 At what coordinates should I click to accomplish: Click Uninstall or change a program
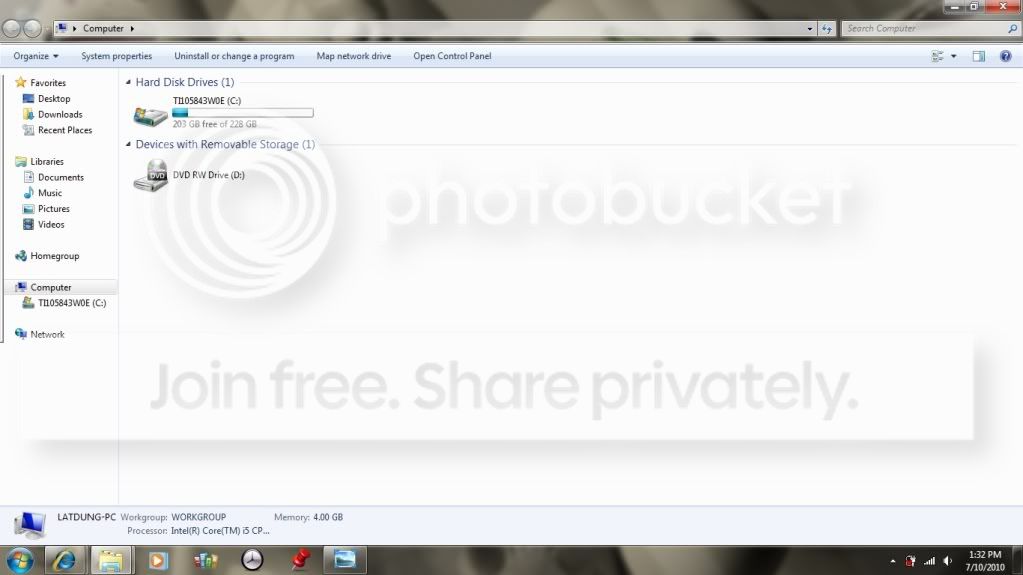coord(234,56)
